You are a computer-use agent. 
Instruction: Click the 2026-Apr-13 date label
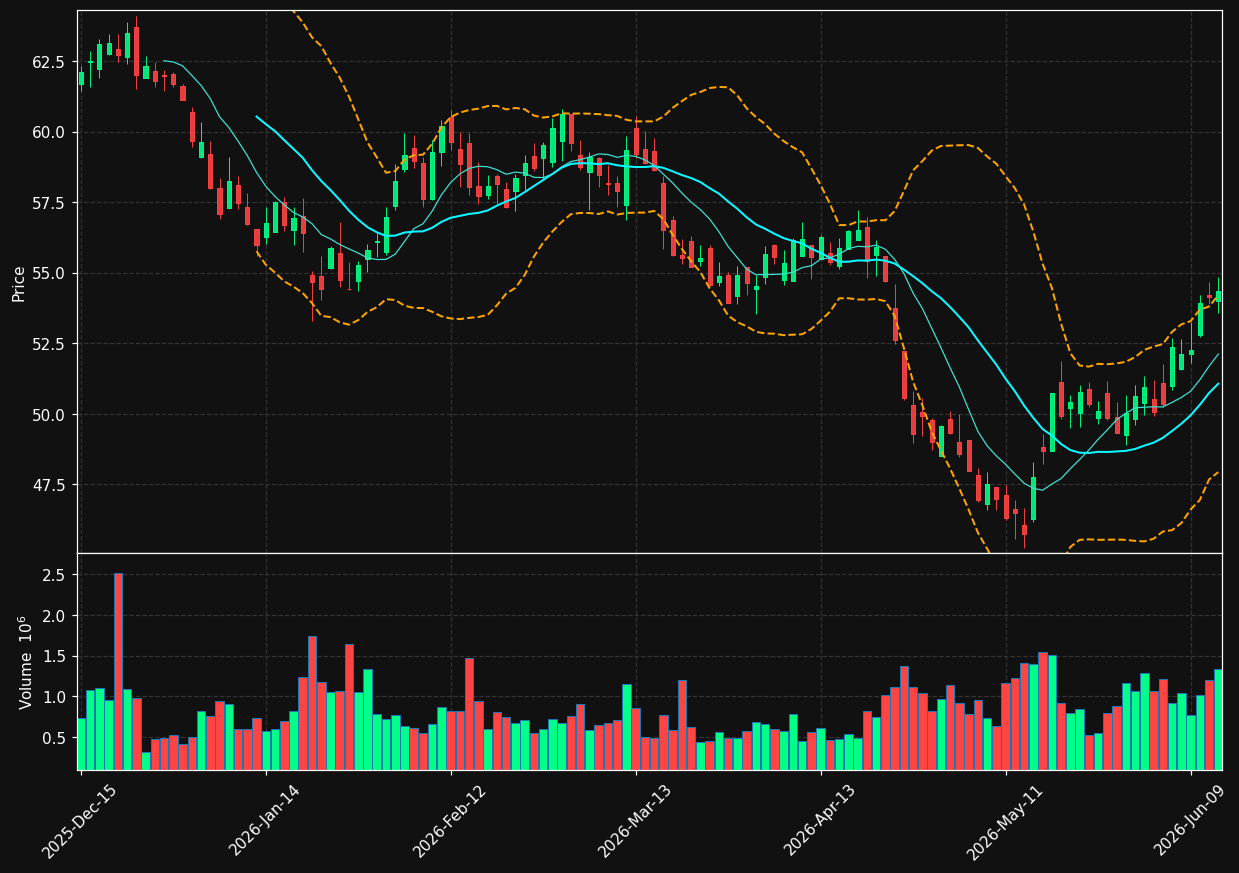pos(820,820)
